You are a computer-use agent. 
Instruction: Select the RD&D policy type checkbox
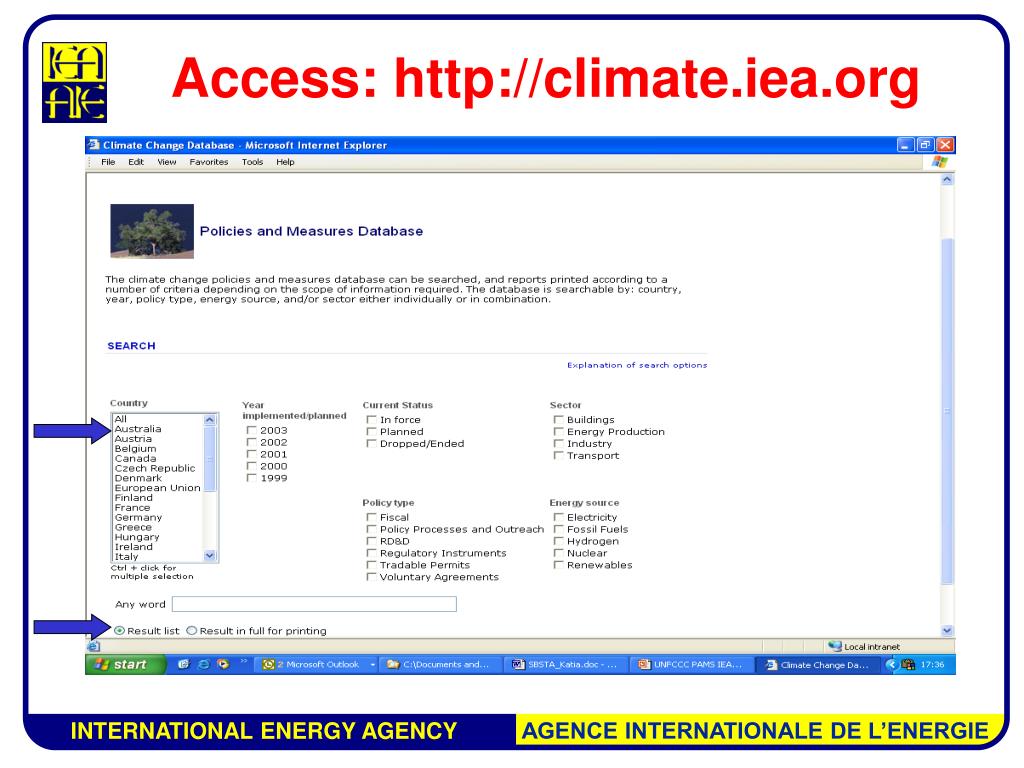pos(372,541)
